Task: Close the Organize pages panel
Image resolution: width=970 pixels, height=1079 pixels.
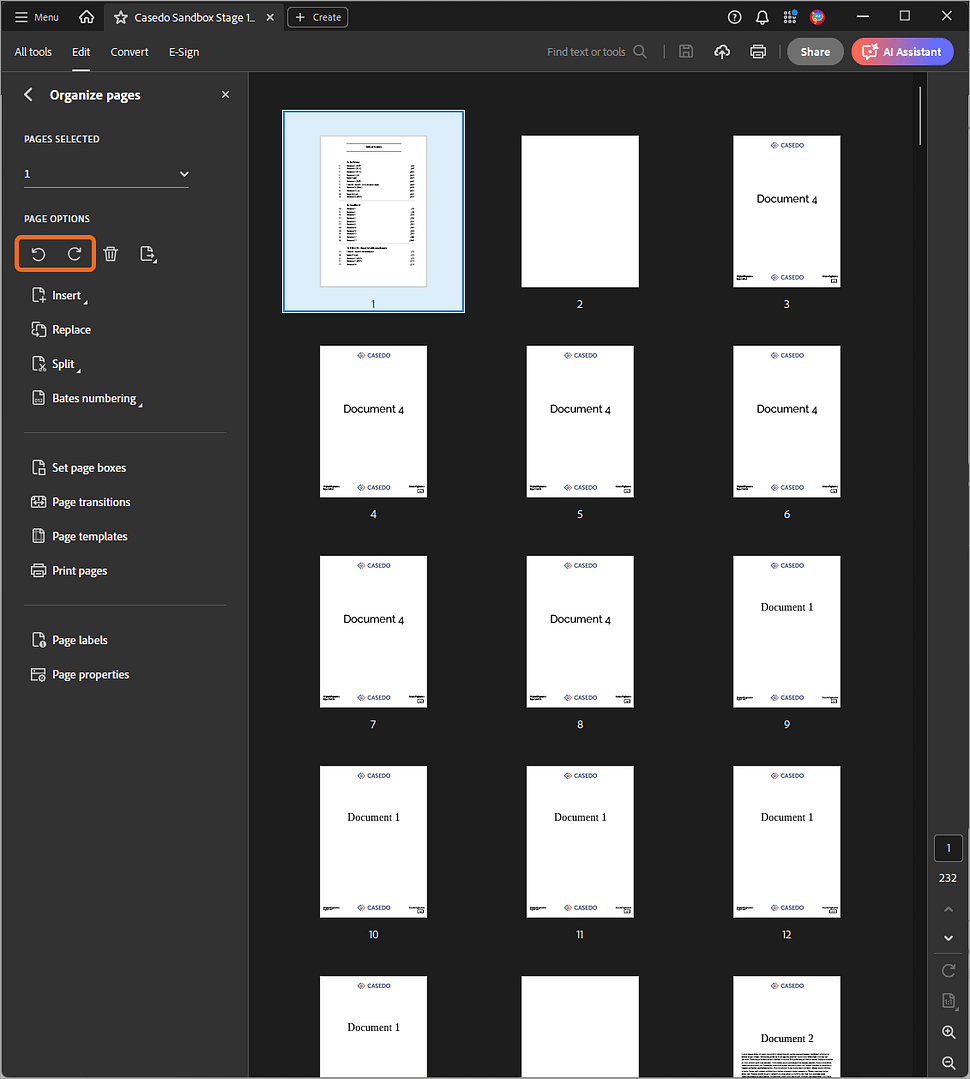Action: (225, 93)
